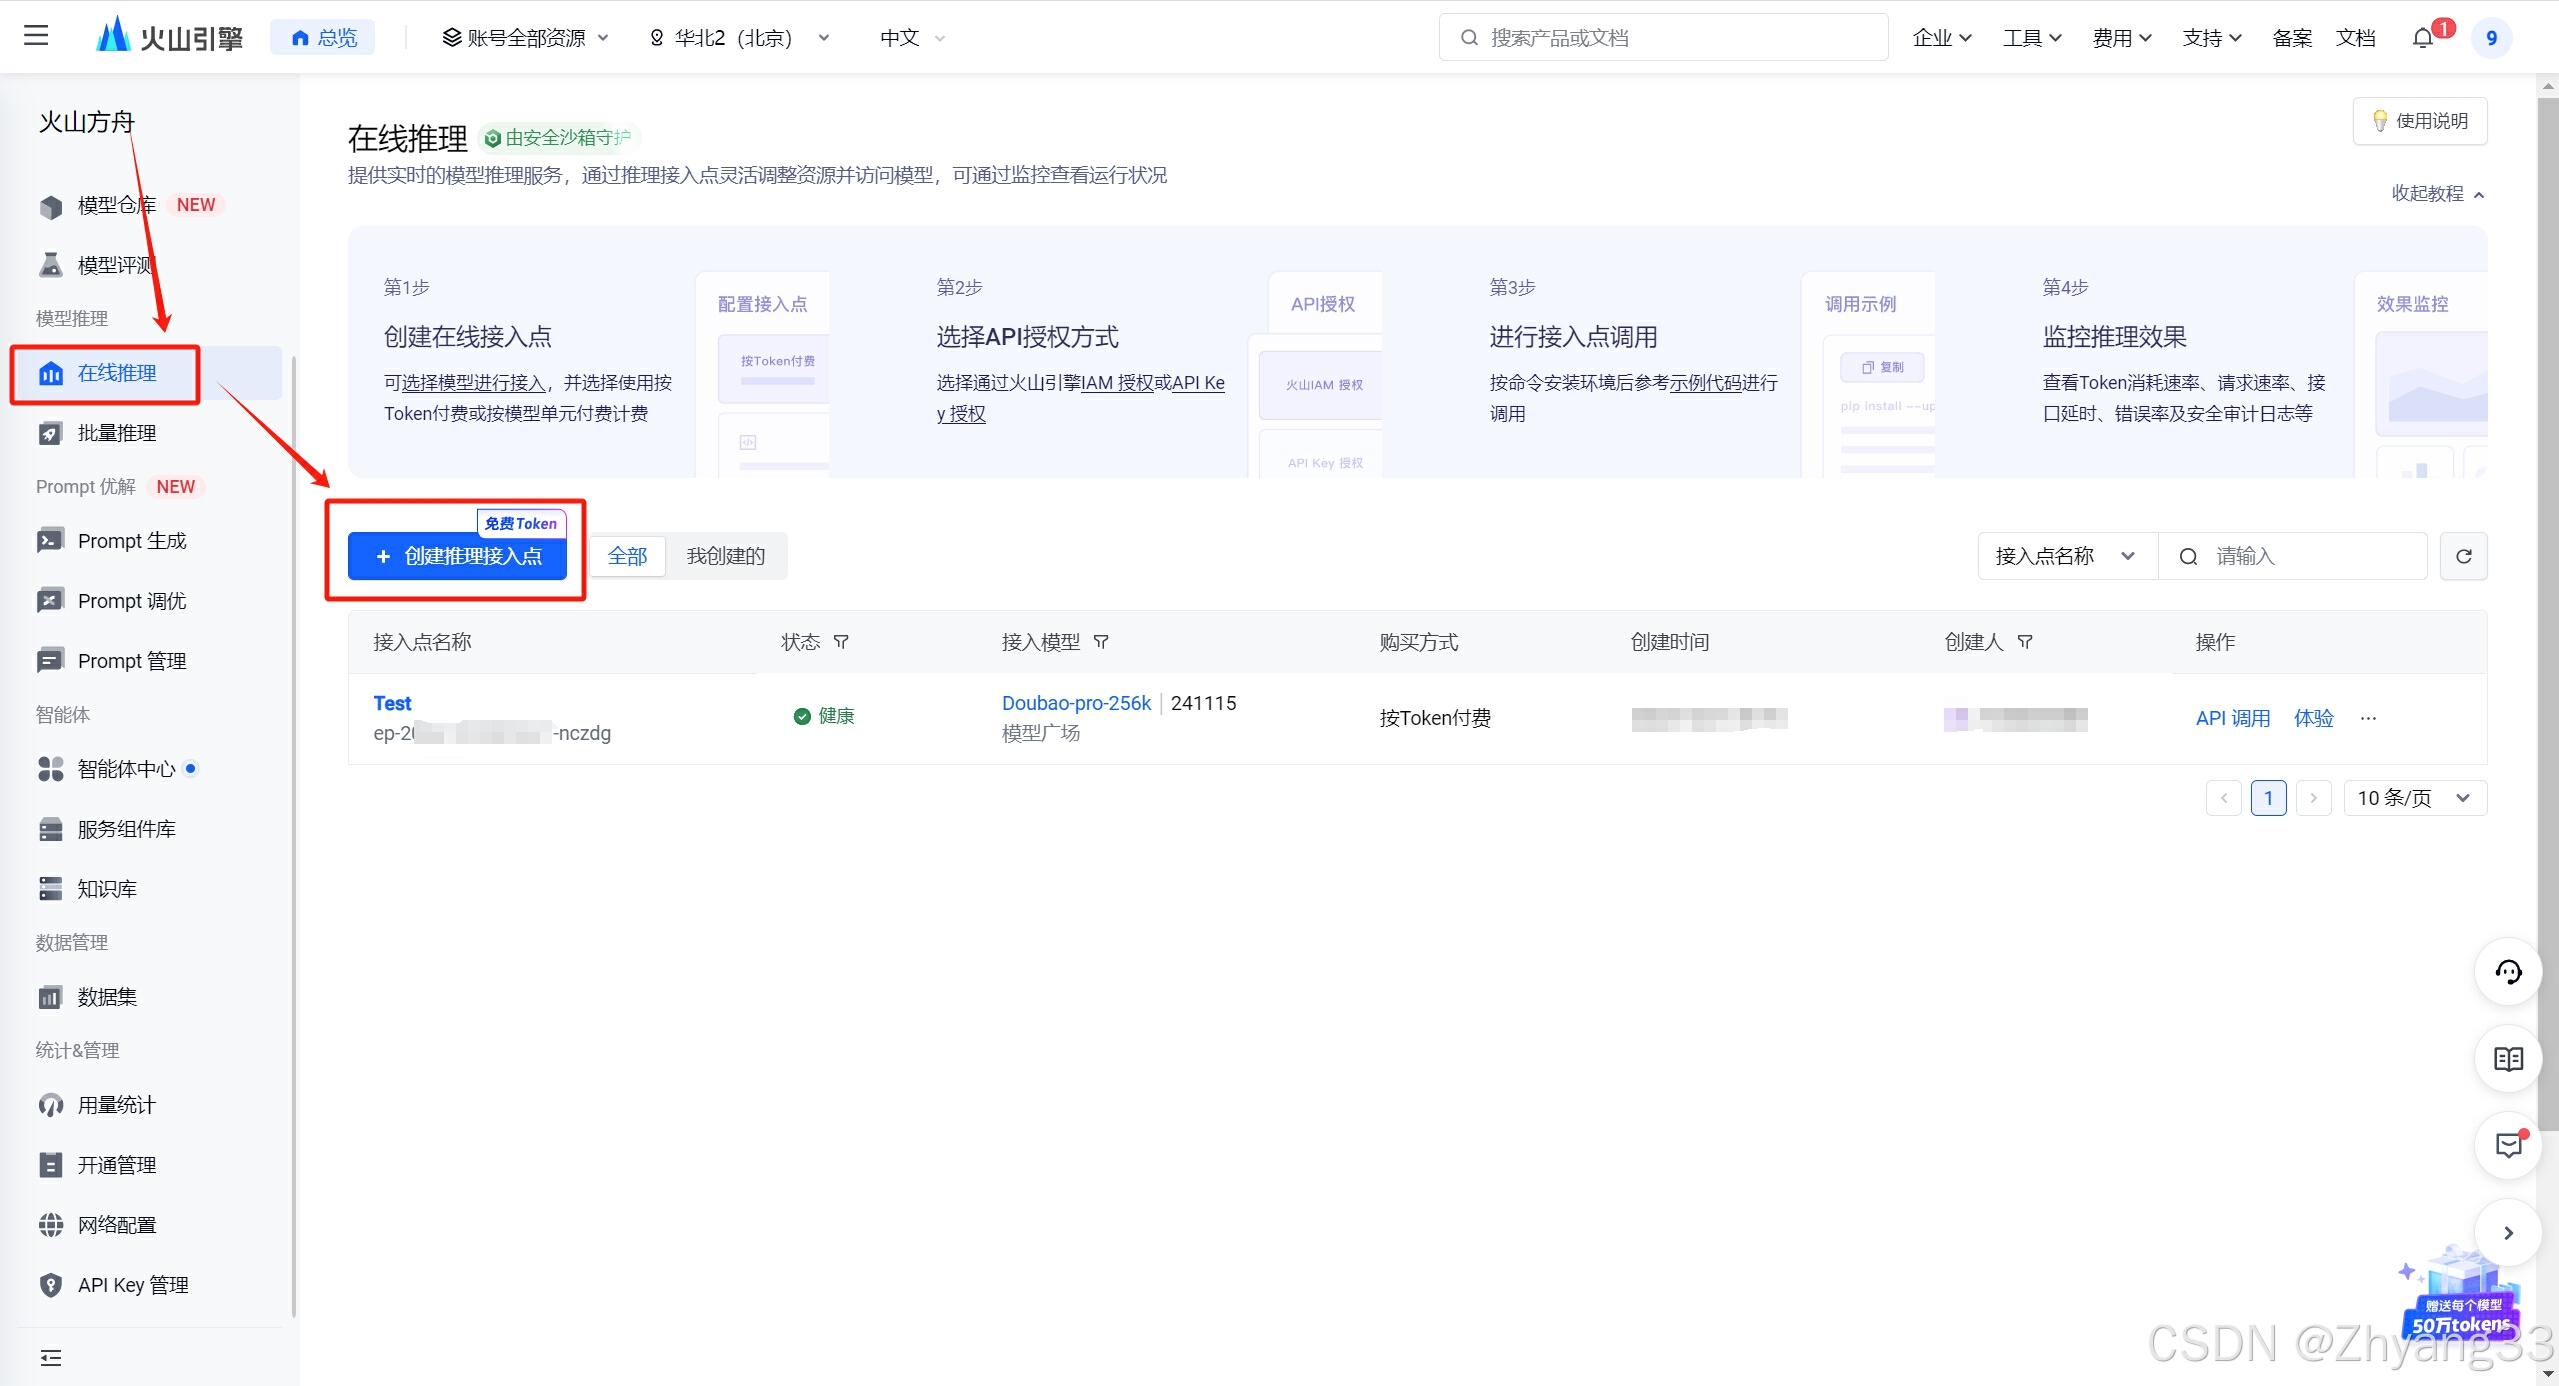
Task: Filter by access model funnel icon
Action: [1101, 642]
